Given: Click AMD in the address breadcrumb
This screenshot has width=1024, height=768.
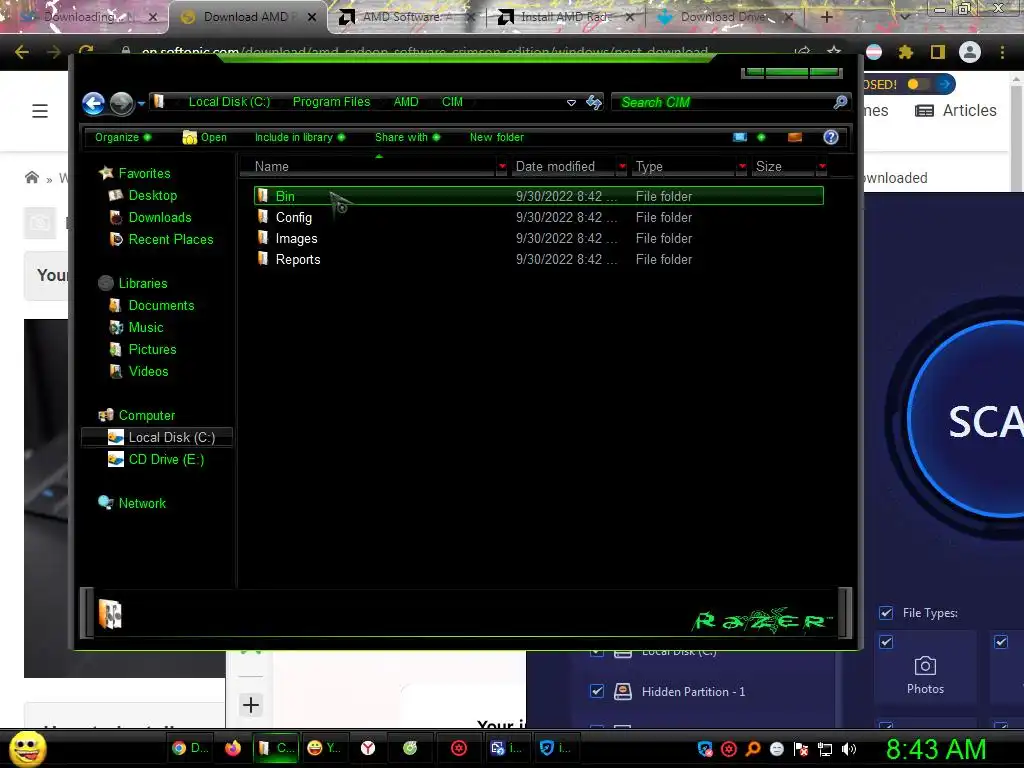Looking at the screenshot, I should tap(406, 102).
